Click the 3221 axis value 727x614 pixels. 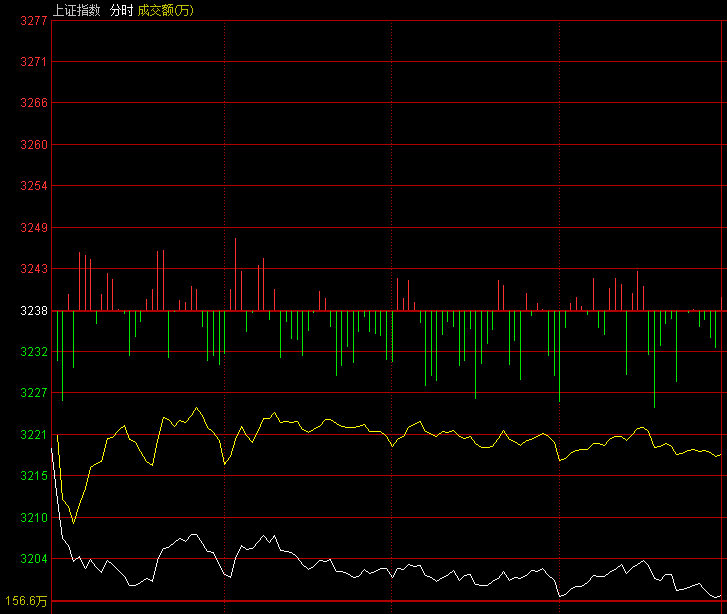(34, 435)
